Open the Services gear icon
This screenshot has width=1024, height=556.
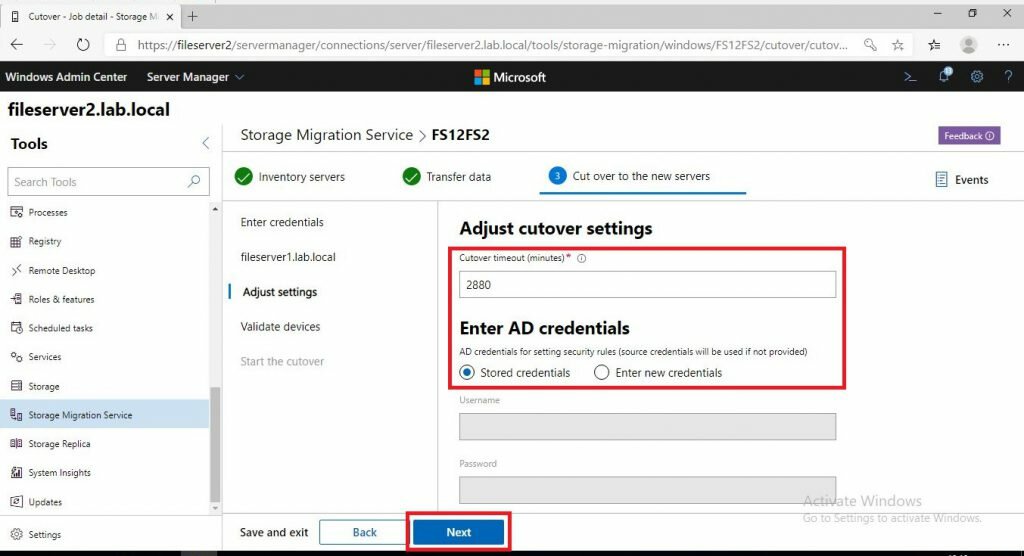click(x=16, y=357)
